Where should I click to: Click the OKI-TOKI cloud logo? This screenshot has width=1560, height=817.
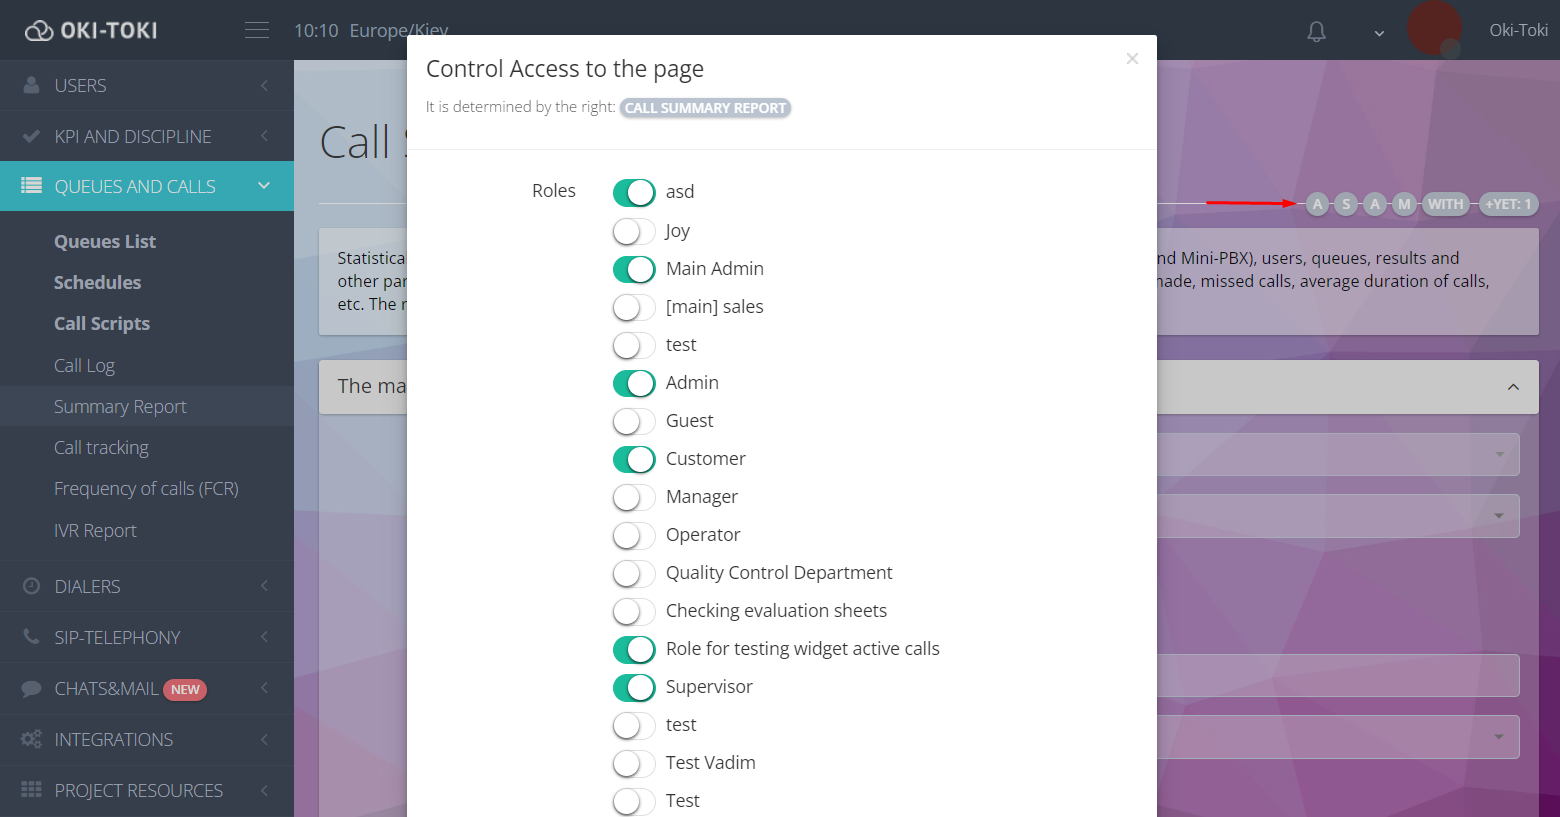(39, 31)
